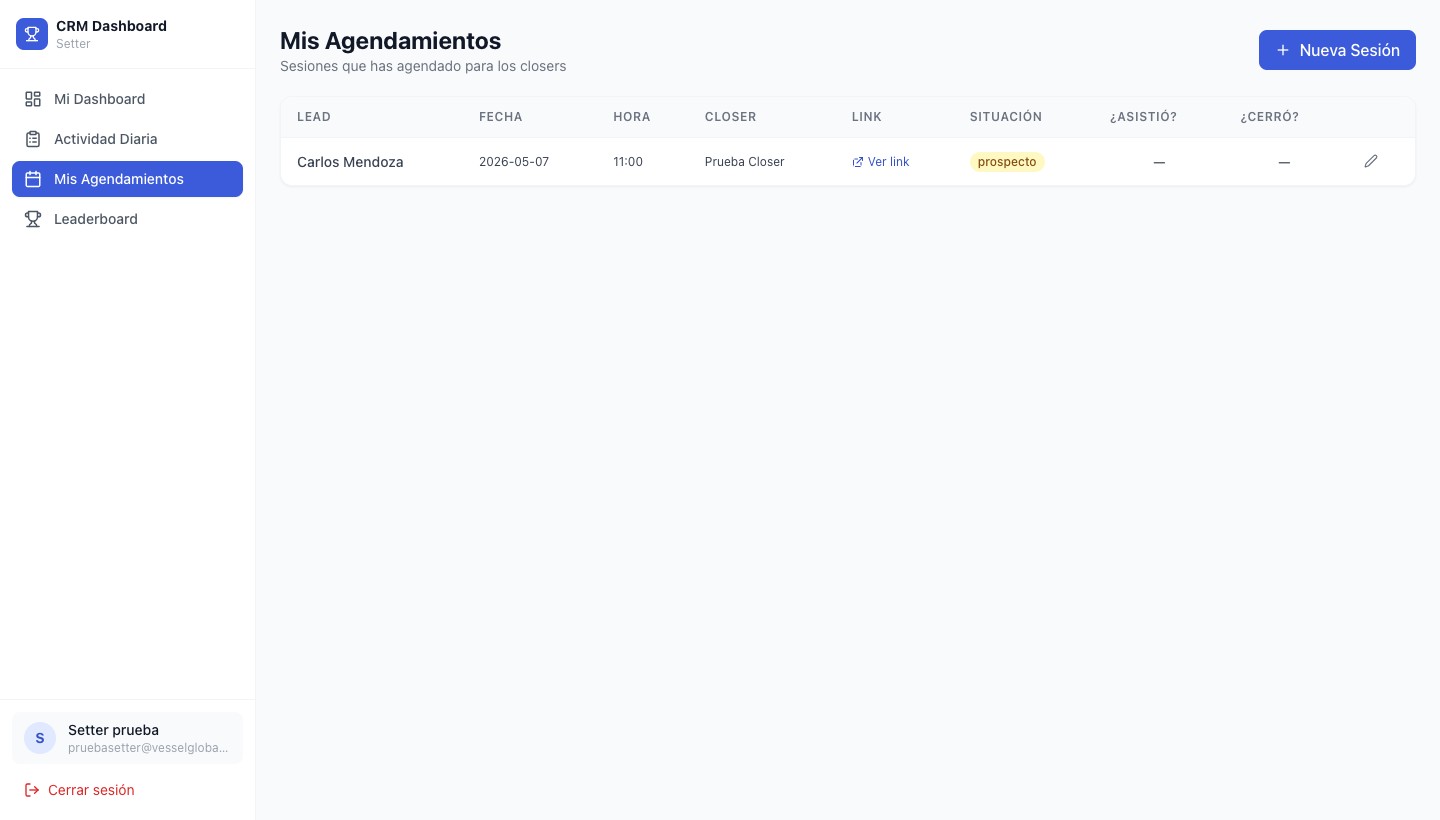
Task: Click the CRM Dashboard trophy logo
Action: [x=32, y=34]
